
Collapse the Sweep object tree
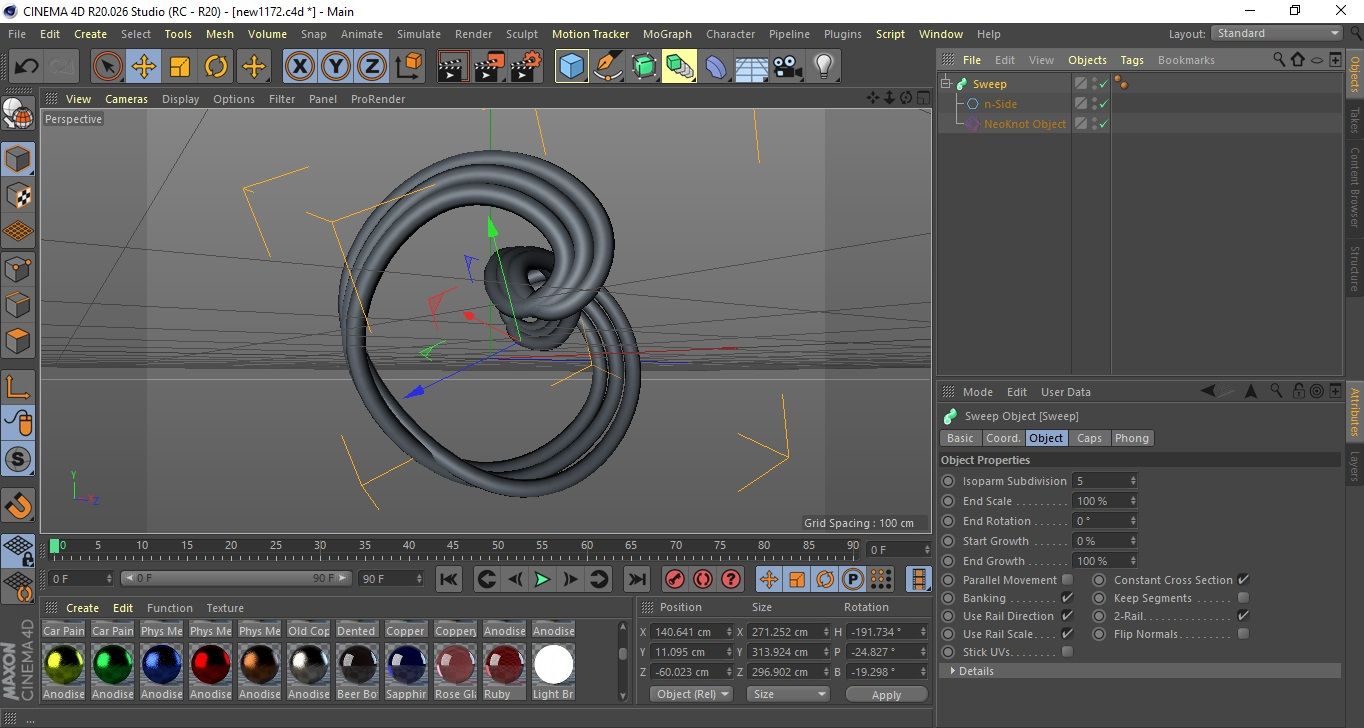click(x=946, y=84)
